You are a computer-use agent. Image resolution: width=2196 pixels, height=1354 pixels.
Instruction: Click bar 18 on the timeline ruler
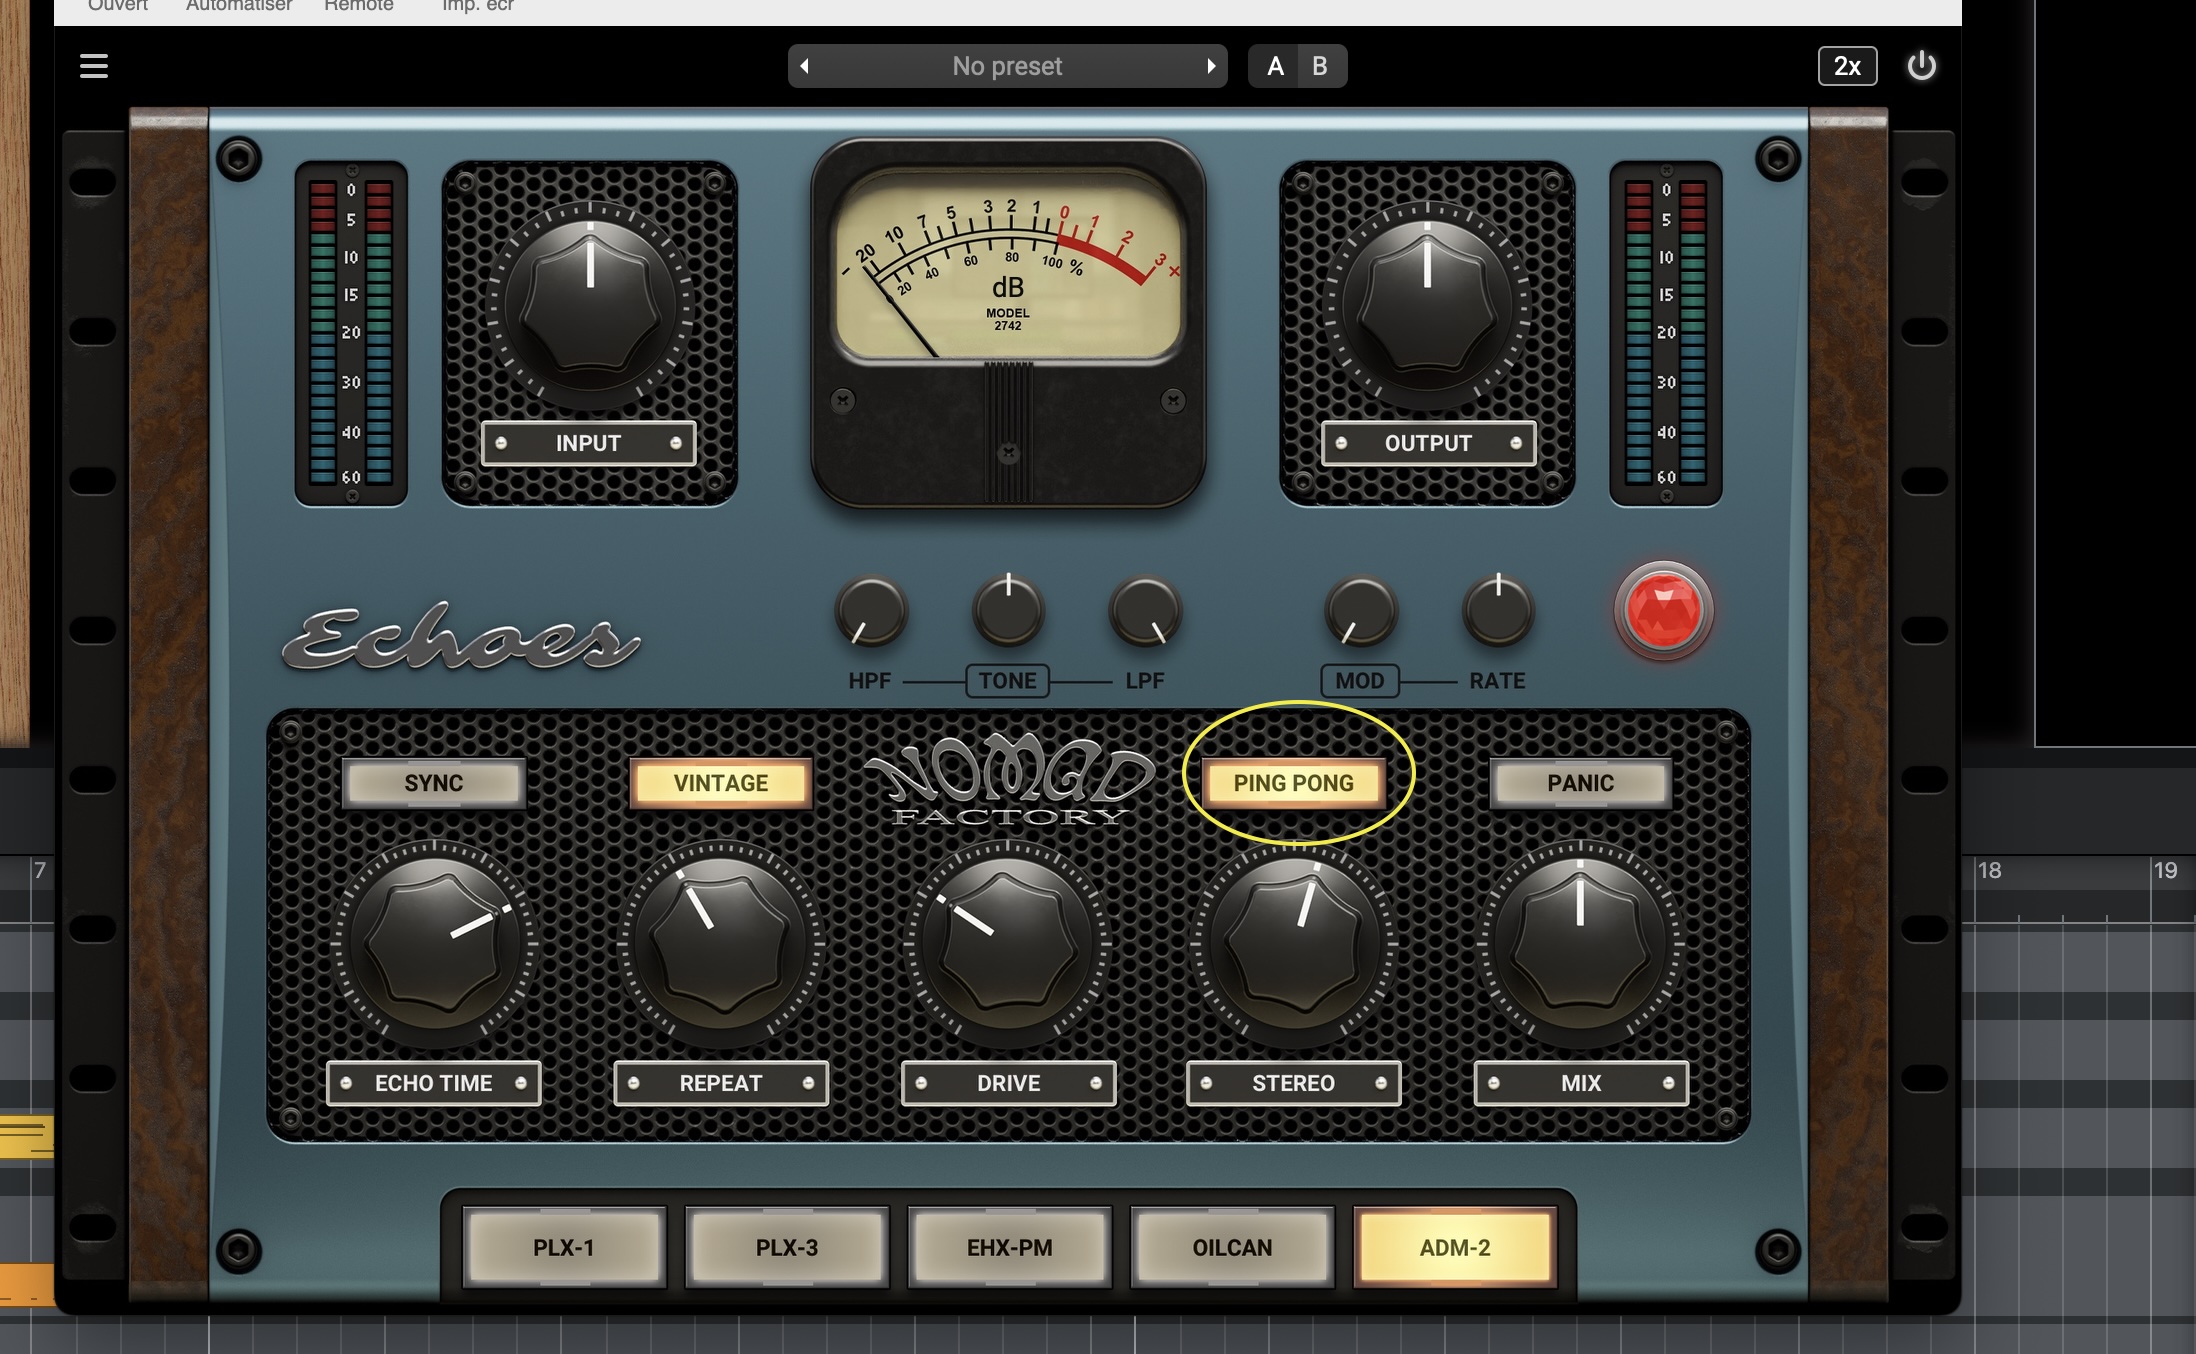point(1990,870)
